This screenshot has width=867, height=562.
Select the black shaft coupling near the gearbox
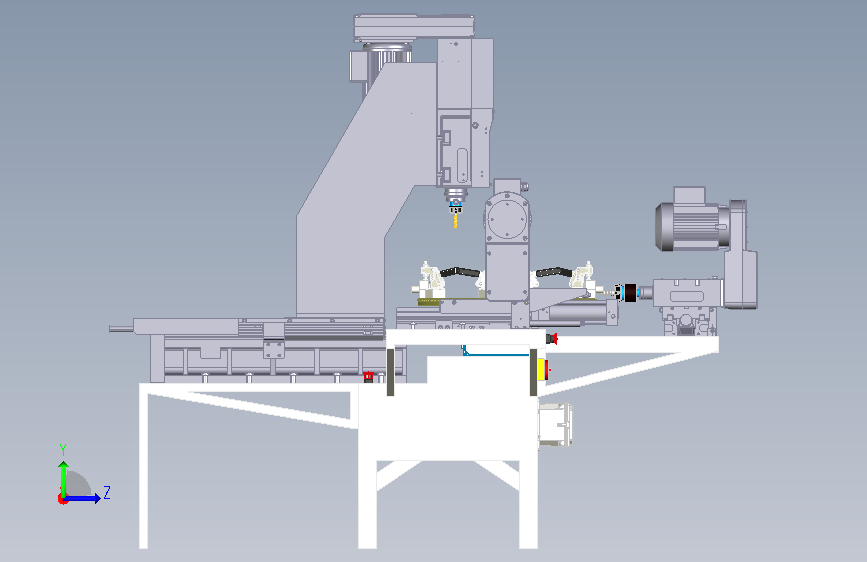(629, 293)
